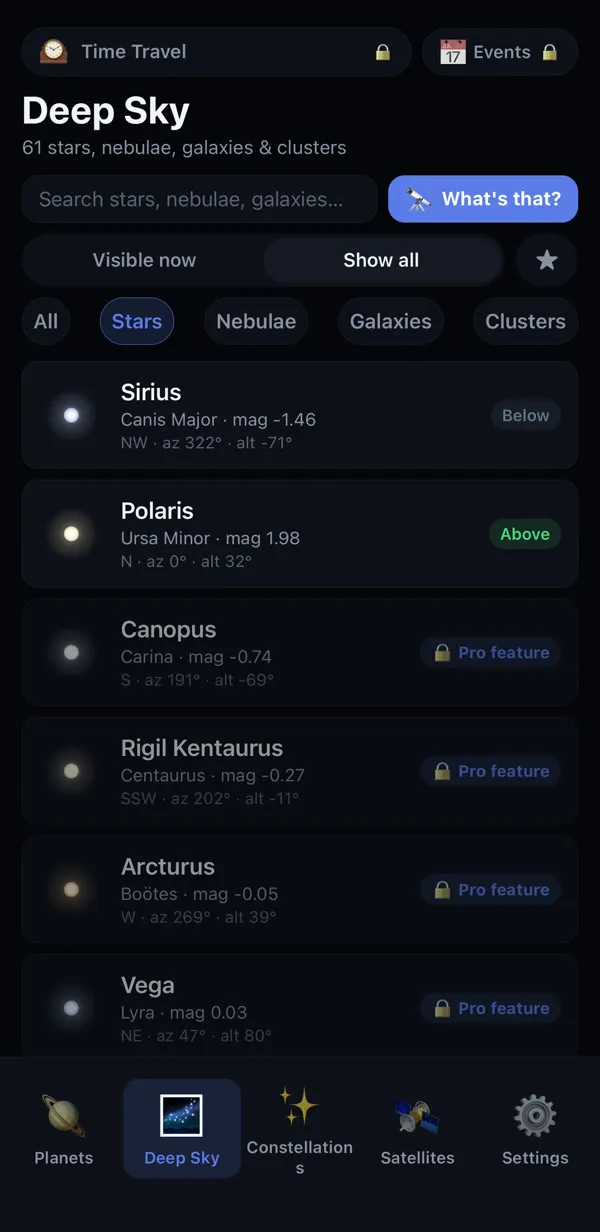Select the Clusters category chip
Viewport: 600px width, 1232px height.
[525, 322]
